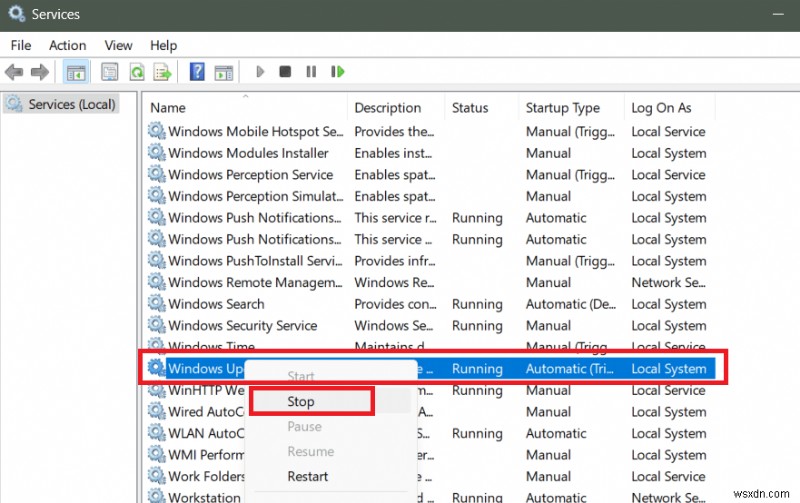The image size is (800, 503).
Task: Open the File menu
Action: (21, 45)
